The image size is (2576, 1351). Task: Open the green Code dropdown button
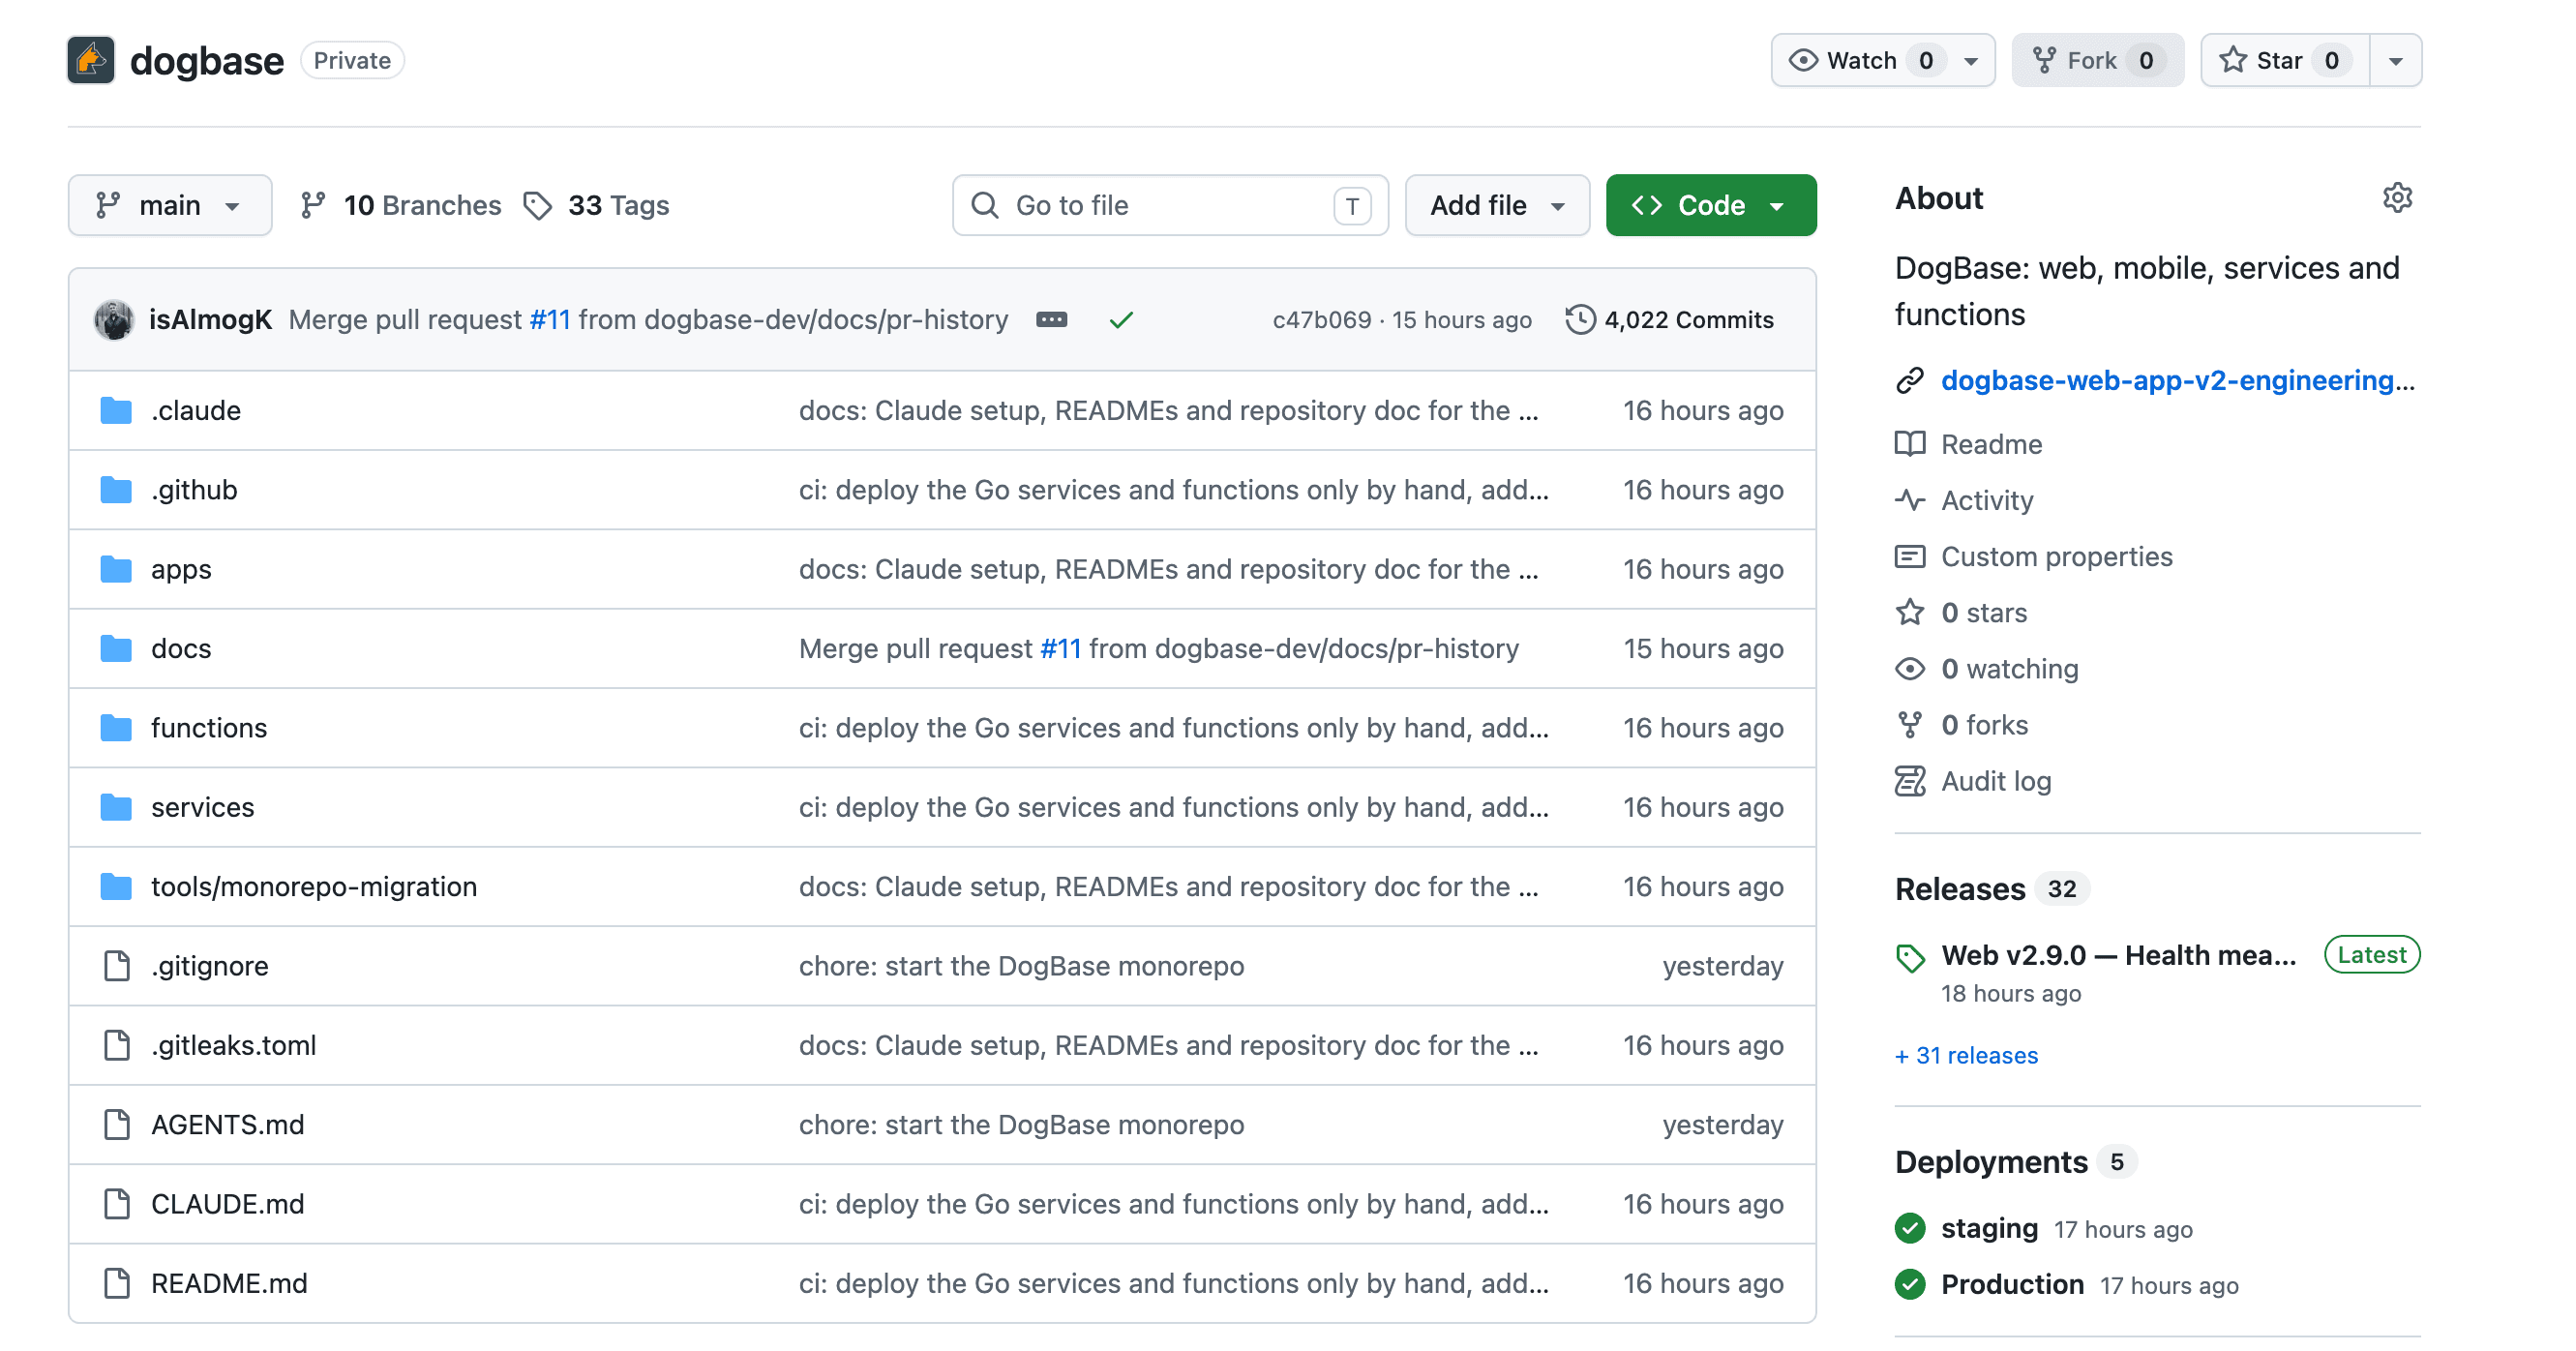pyautogui.click(x=1711, y=205)
